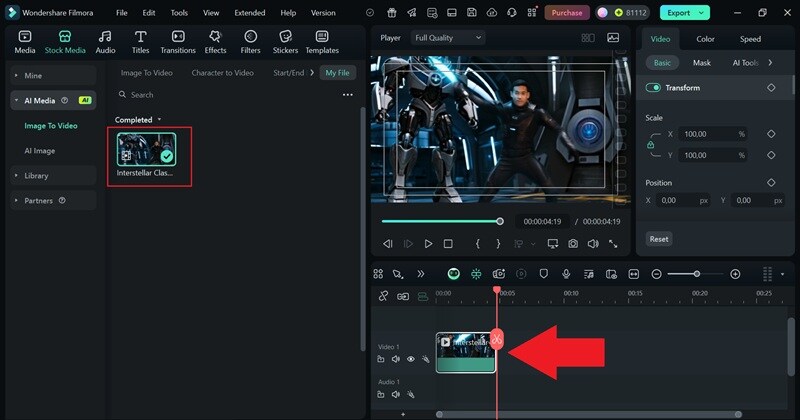Click the fullscreen expand icon in player
Screen dimensions: 800x420
click(613, 244)
